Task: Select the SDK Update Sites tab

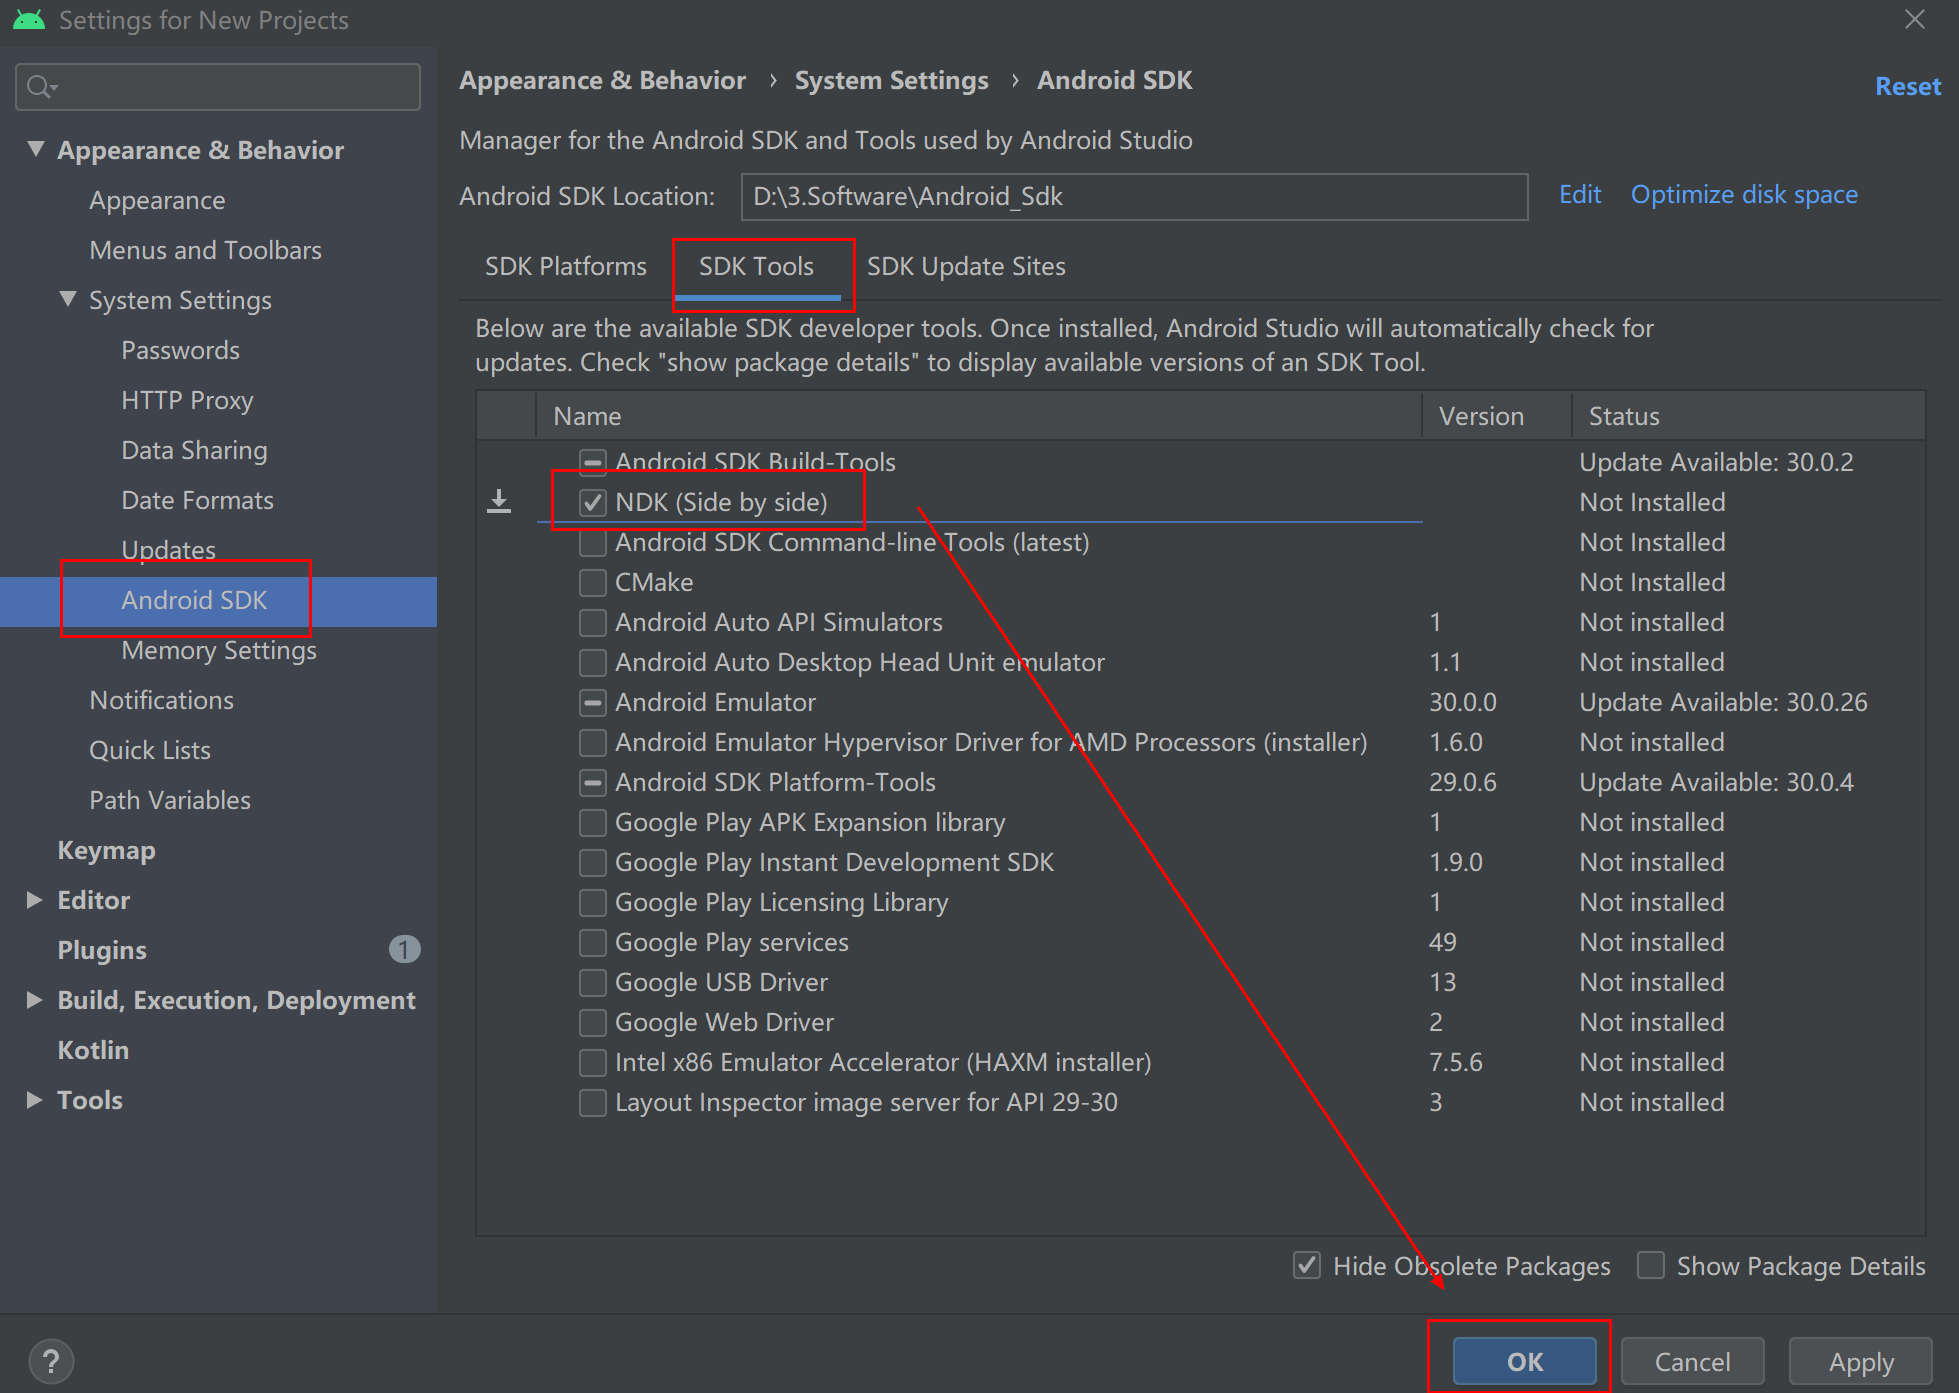Action: [967, 267]
